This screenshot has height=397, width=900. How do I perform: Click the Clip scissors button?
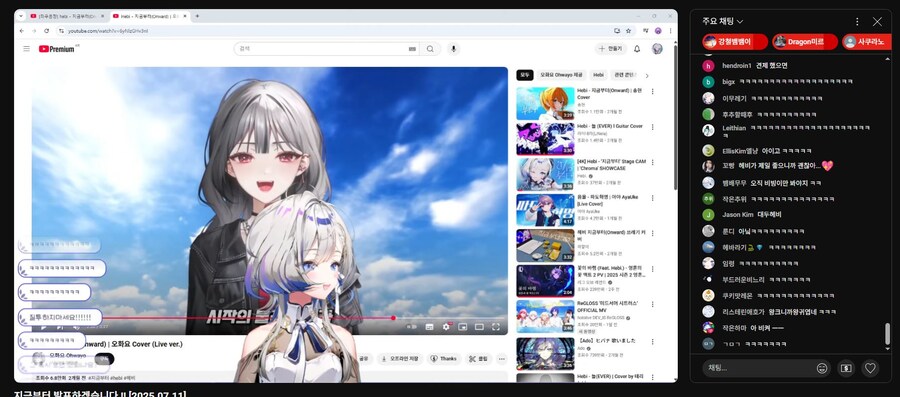(479, 359)
